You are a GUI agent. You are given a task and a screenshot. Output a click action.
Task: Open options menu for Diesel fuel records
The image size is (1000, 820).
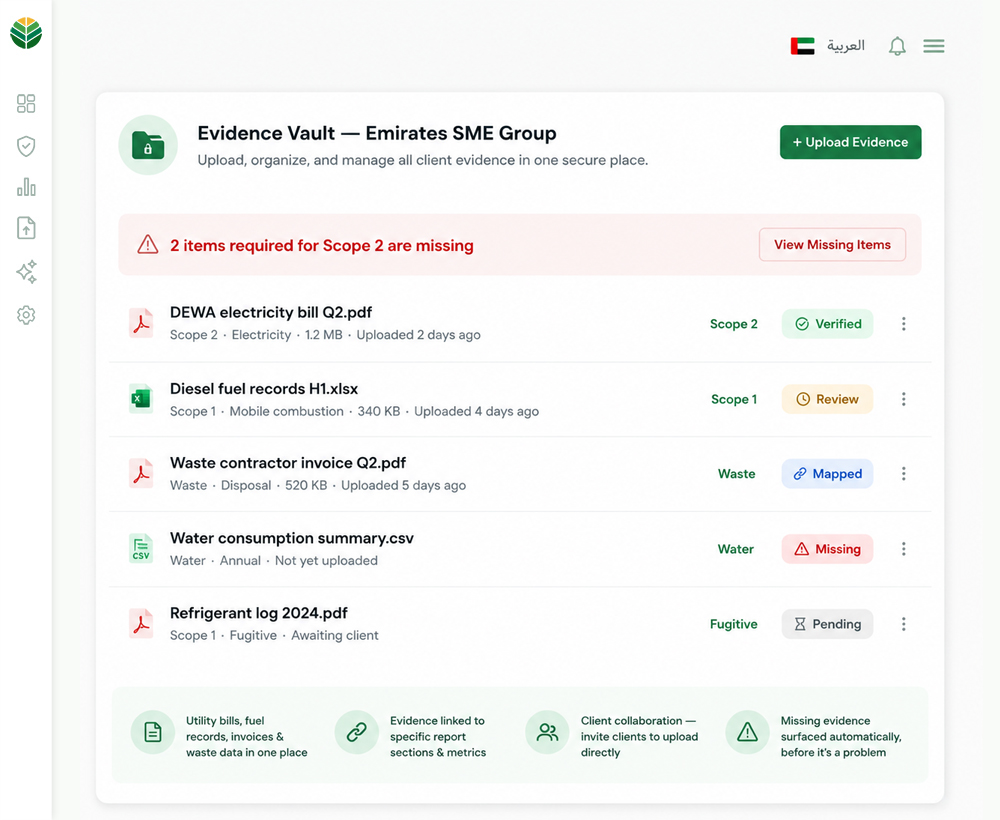(x=904, y=399)
